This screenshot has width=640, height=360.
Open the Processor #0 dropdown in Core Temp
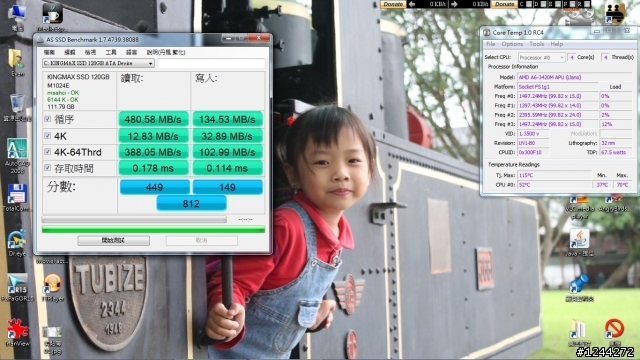[542, 58]
